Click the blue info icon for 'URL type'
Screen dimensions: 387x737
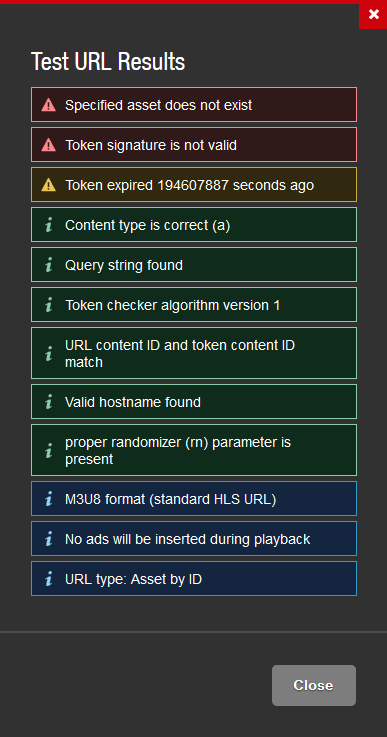(48, 579)
